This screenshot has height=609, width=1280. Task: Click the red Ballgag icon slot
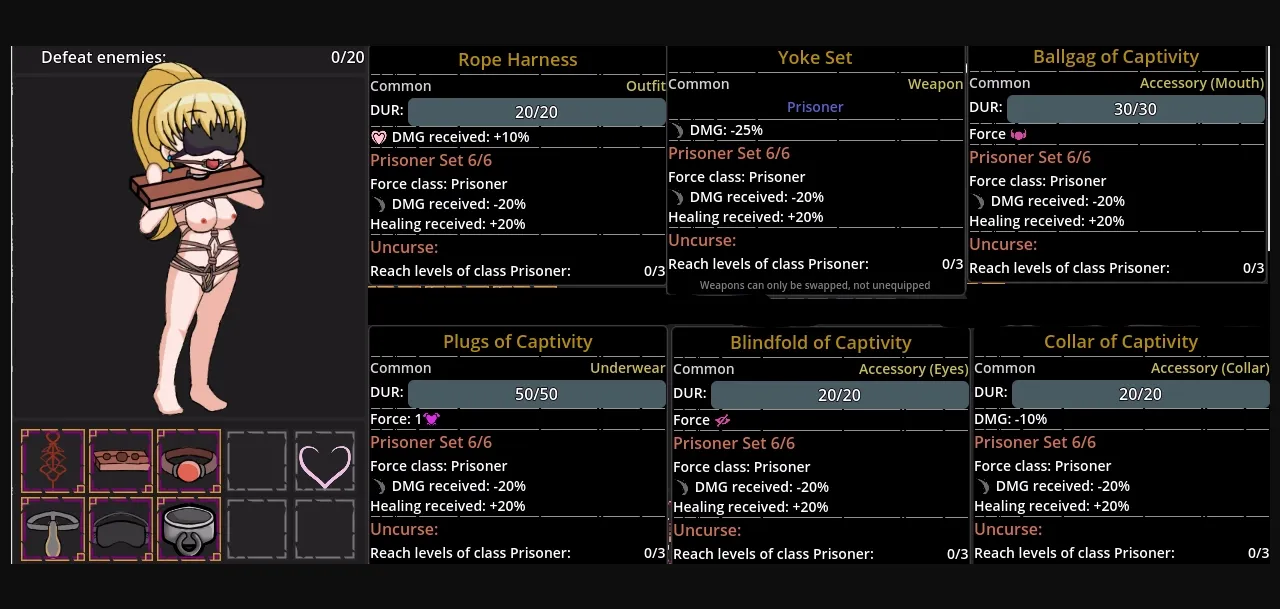point(188,461)
